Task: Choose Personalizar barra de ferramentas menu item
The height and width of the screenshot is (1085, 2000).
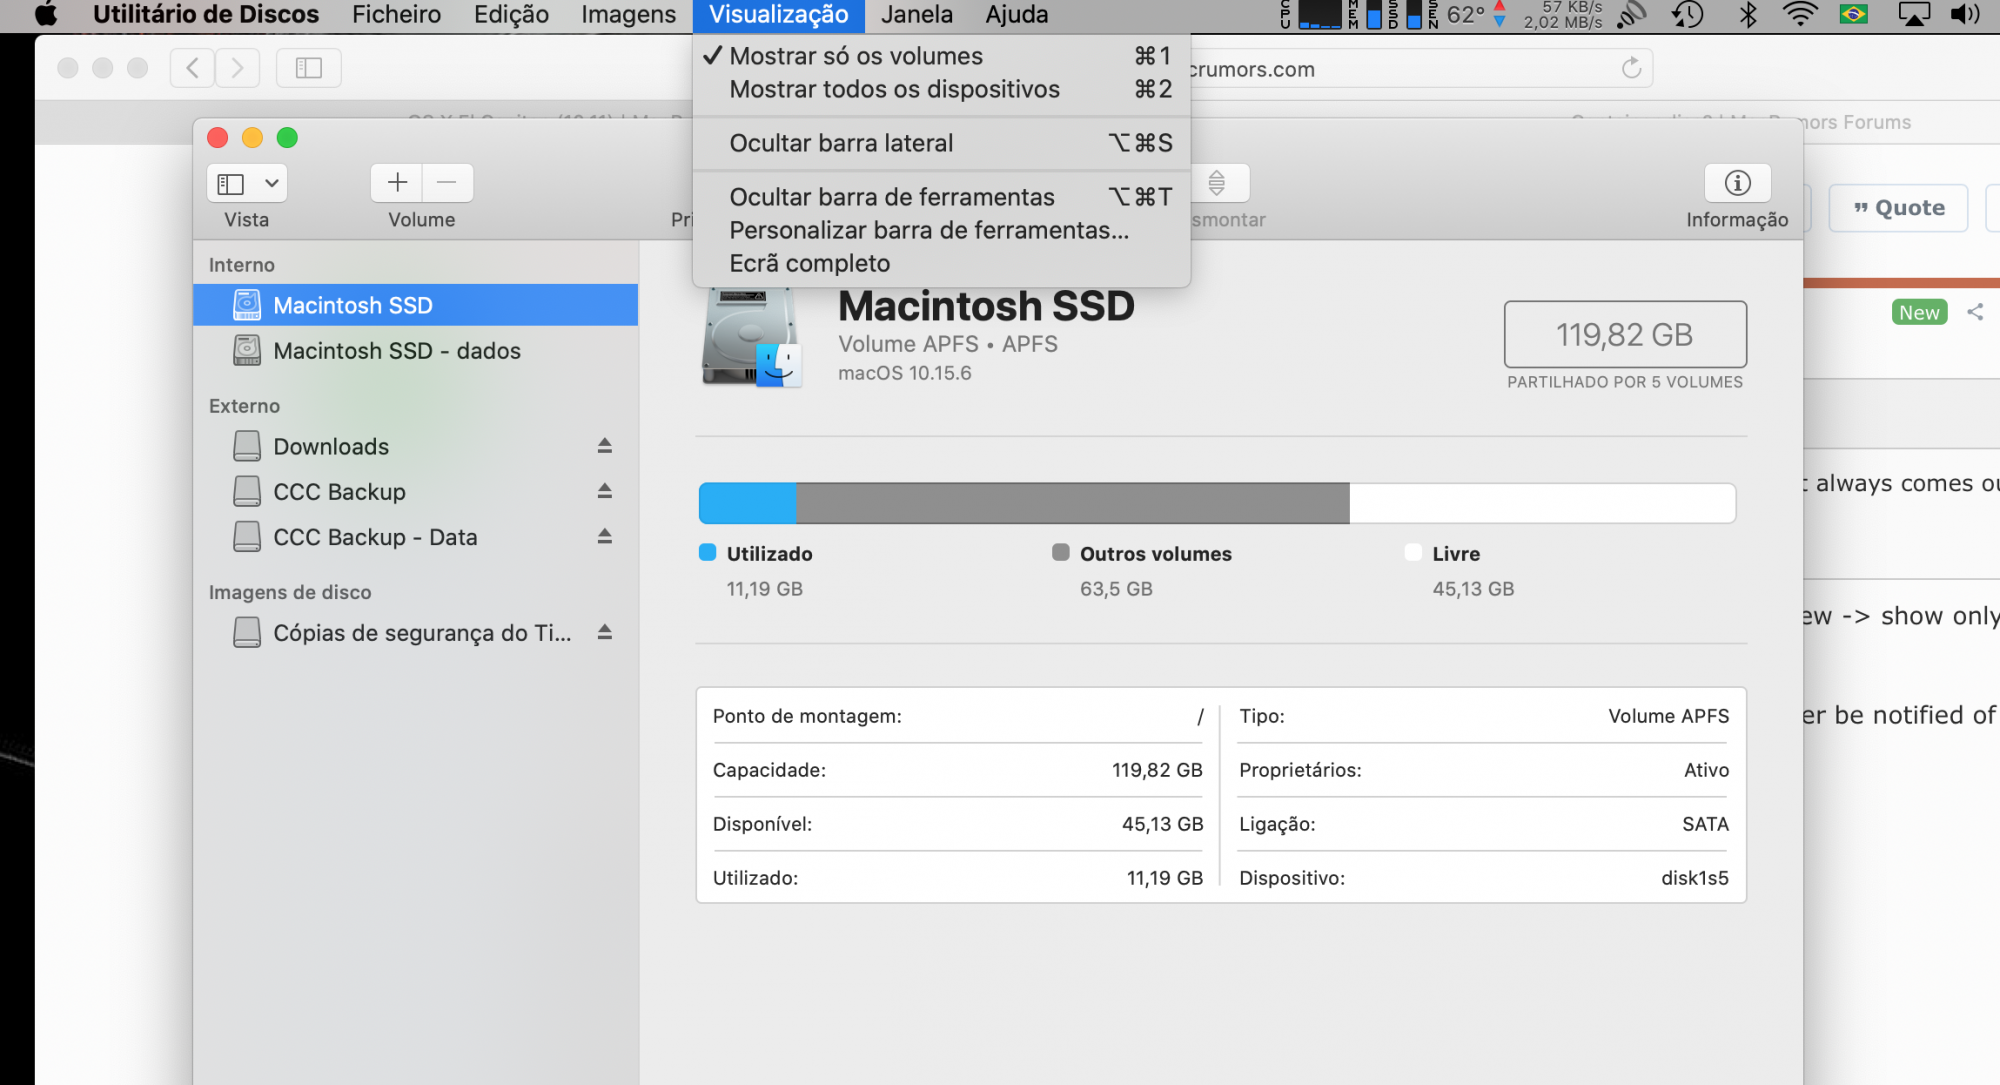Action: [928, 230]
